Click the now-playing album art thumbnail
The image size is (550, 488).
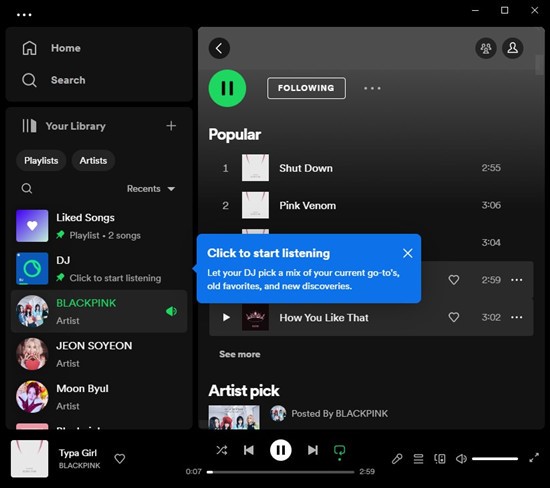tap(29, 459)
